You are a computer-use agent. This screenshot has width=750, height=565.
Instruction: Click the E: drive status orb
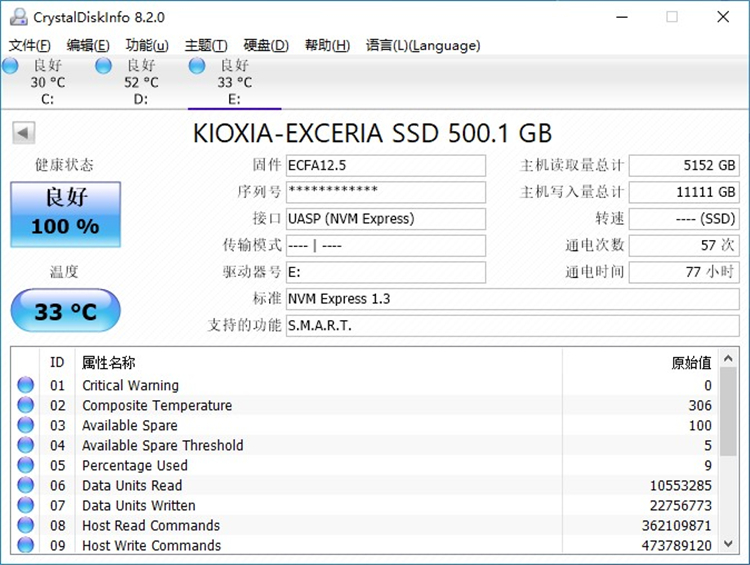pyautogui.click(x=196, y=66)
